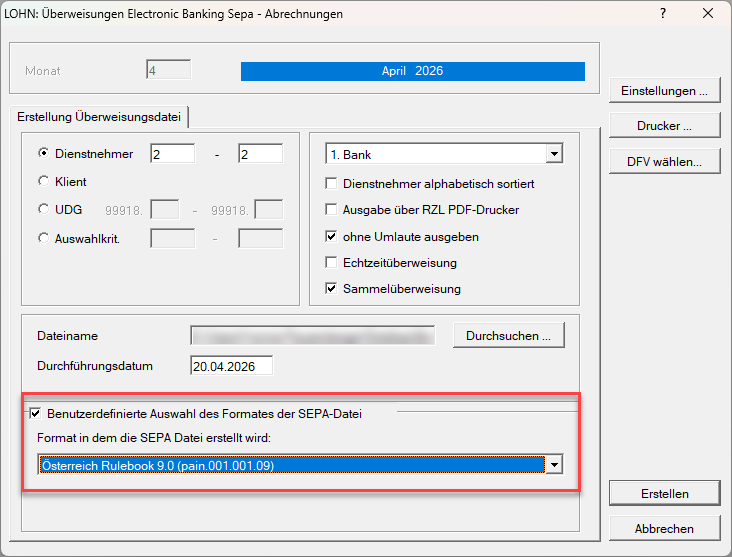This screenshot has height=557, width=732.
Task: Select the Auswahlkrit. radio button
Action: [x=43, y=238]
